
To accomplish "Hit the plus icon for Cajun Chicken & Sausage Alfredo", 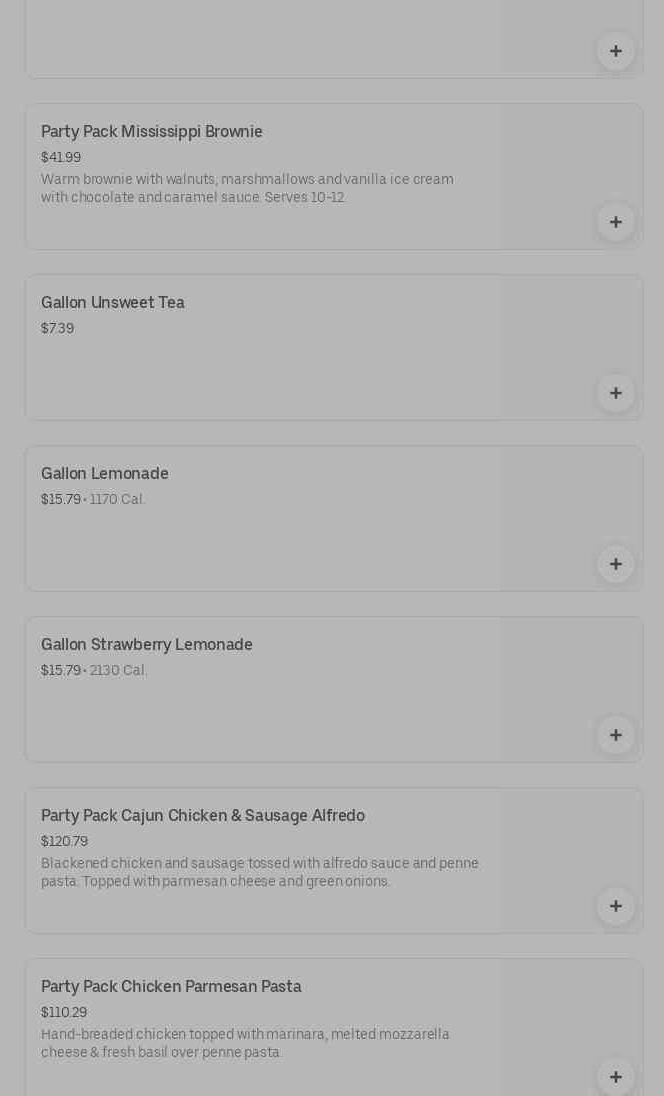I will coord(615,906).
